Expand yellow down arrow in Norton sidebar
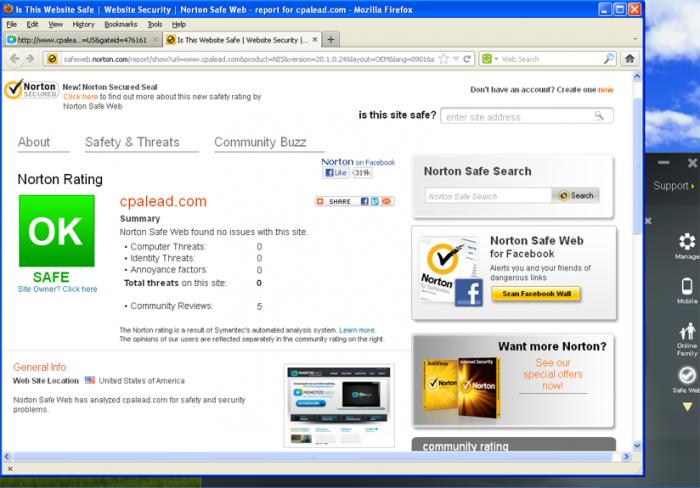The image size is (700, 488). 687,406
